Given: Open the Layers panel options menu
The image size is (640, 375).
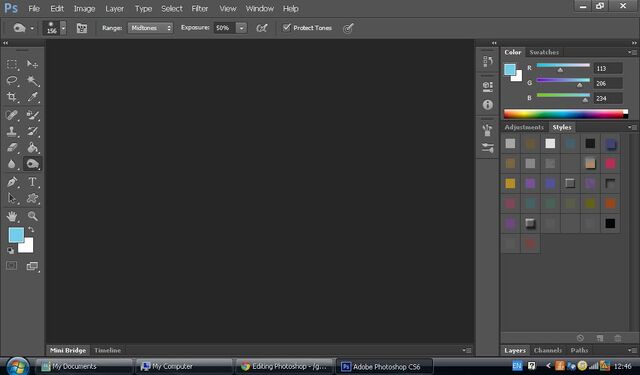Looking at the screenshot, I should pyautogui.click(x=632, y=350).
